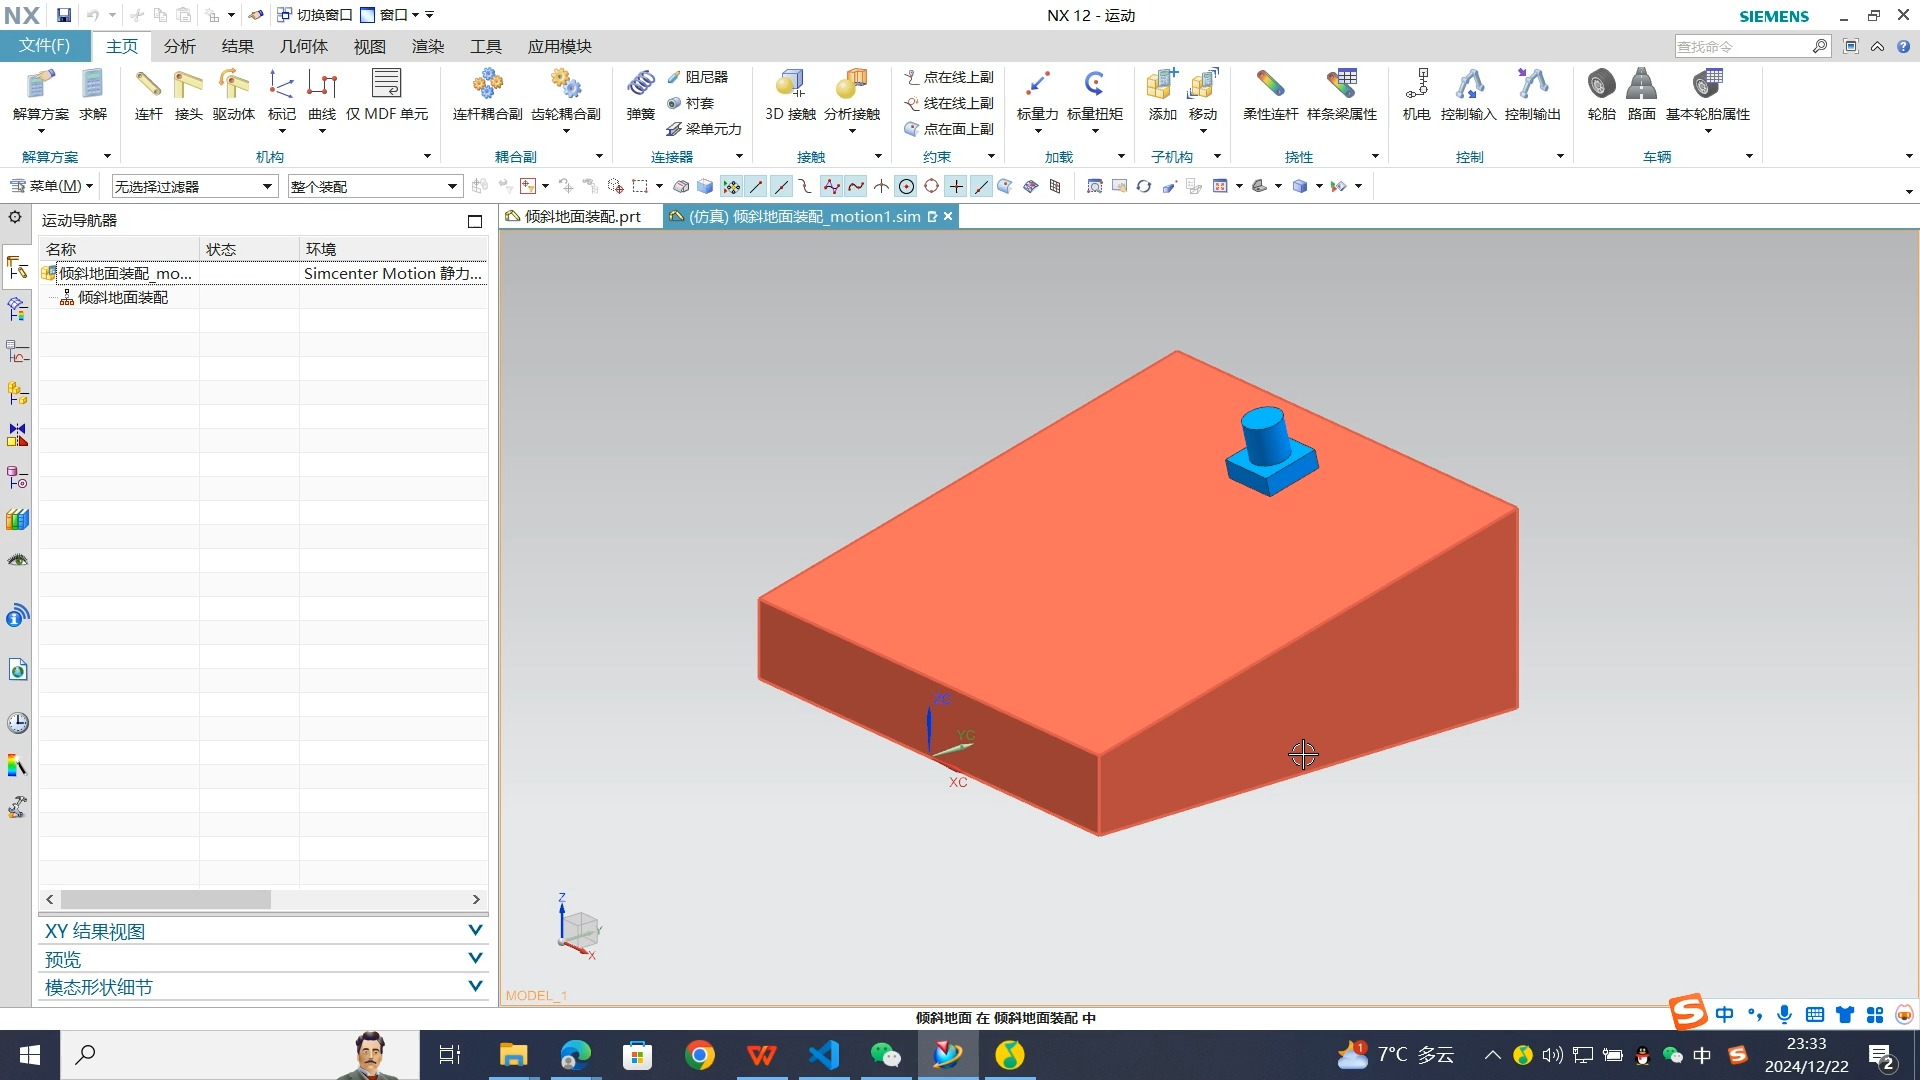Select the 路面 (Road) tool
Image resolution: width=1920 pixels, height=1080 pixels.
click(1641, 95)
